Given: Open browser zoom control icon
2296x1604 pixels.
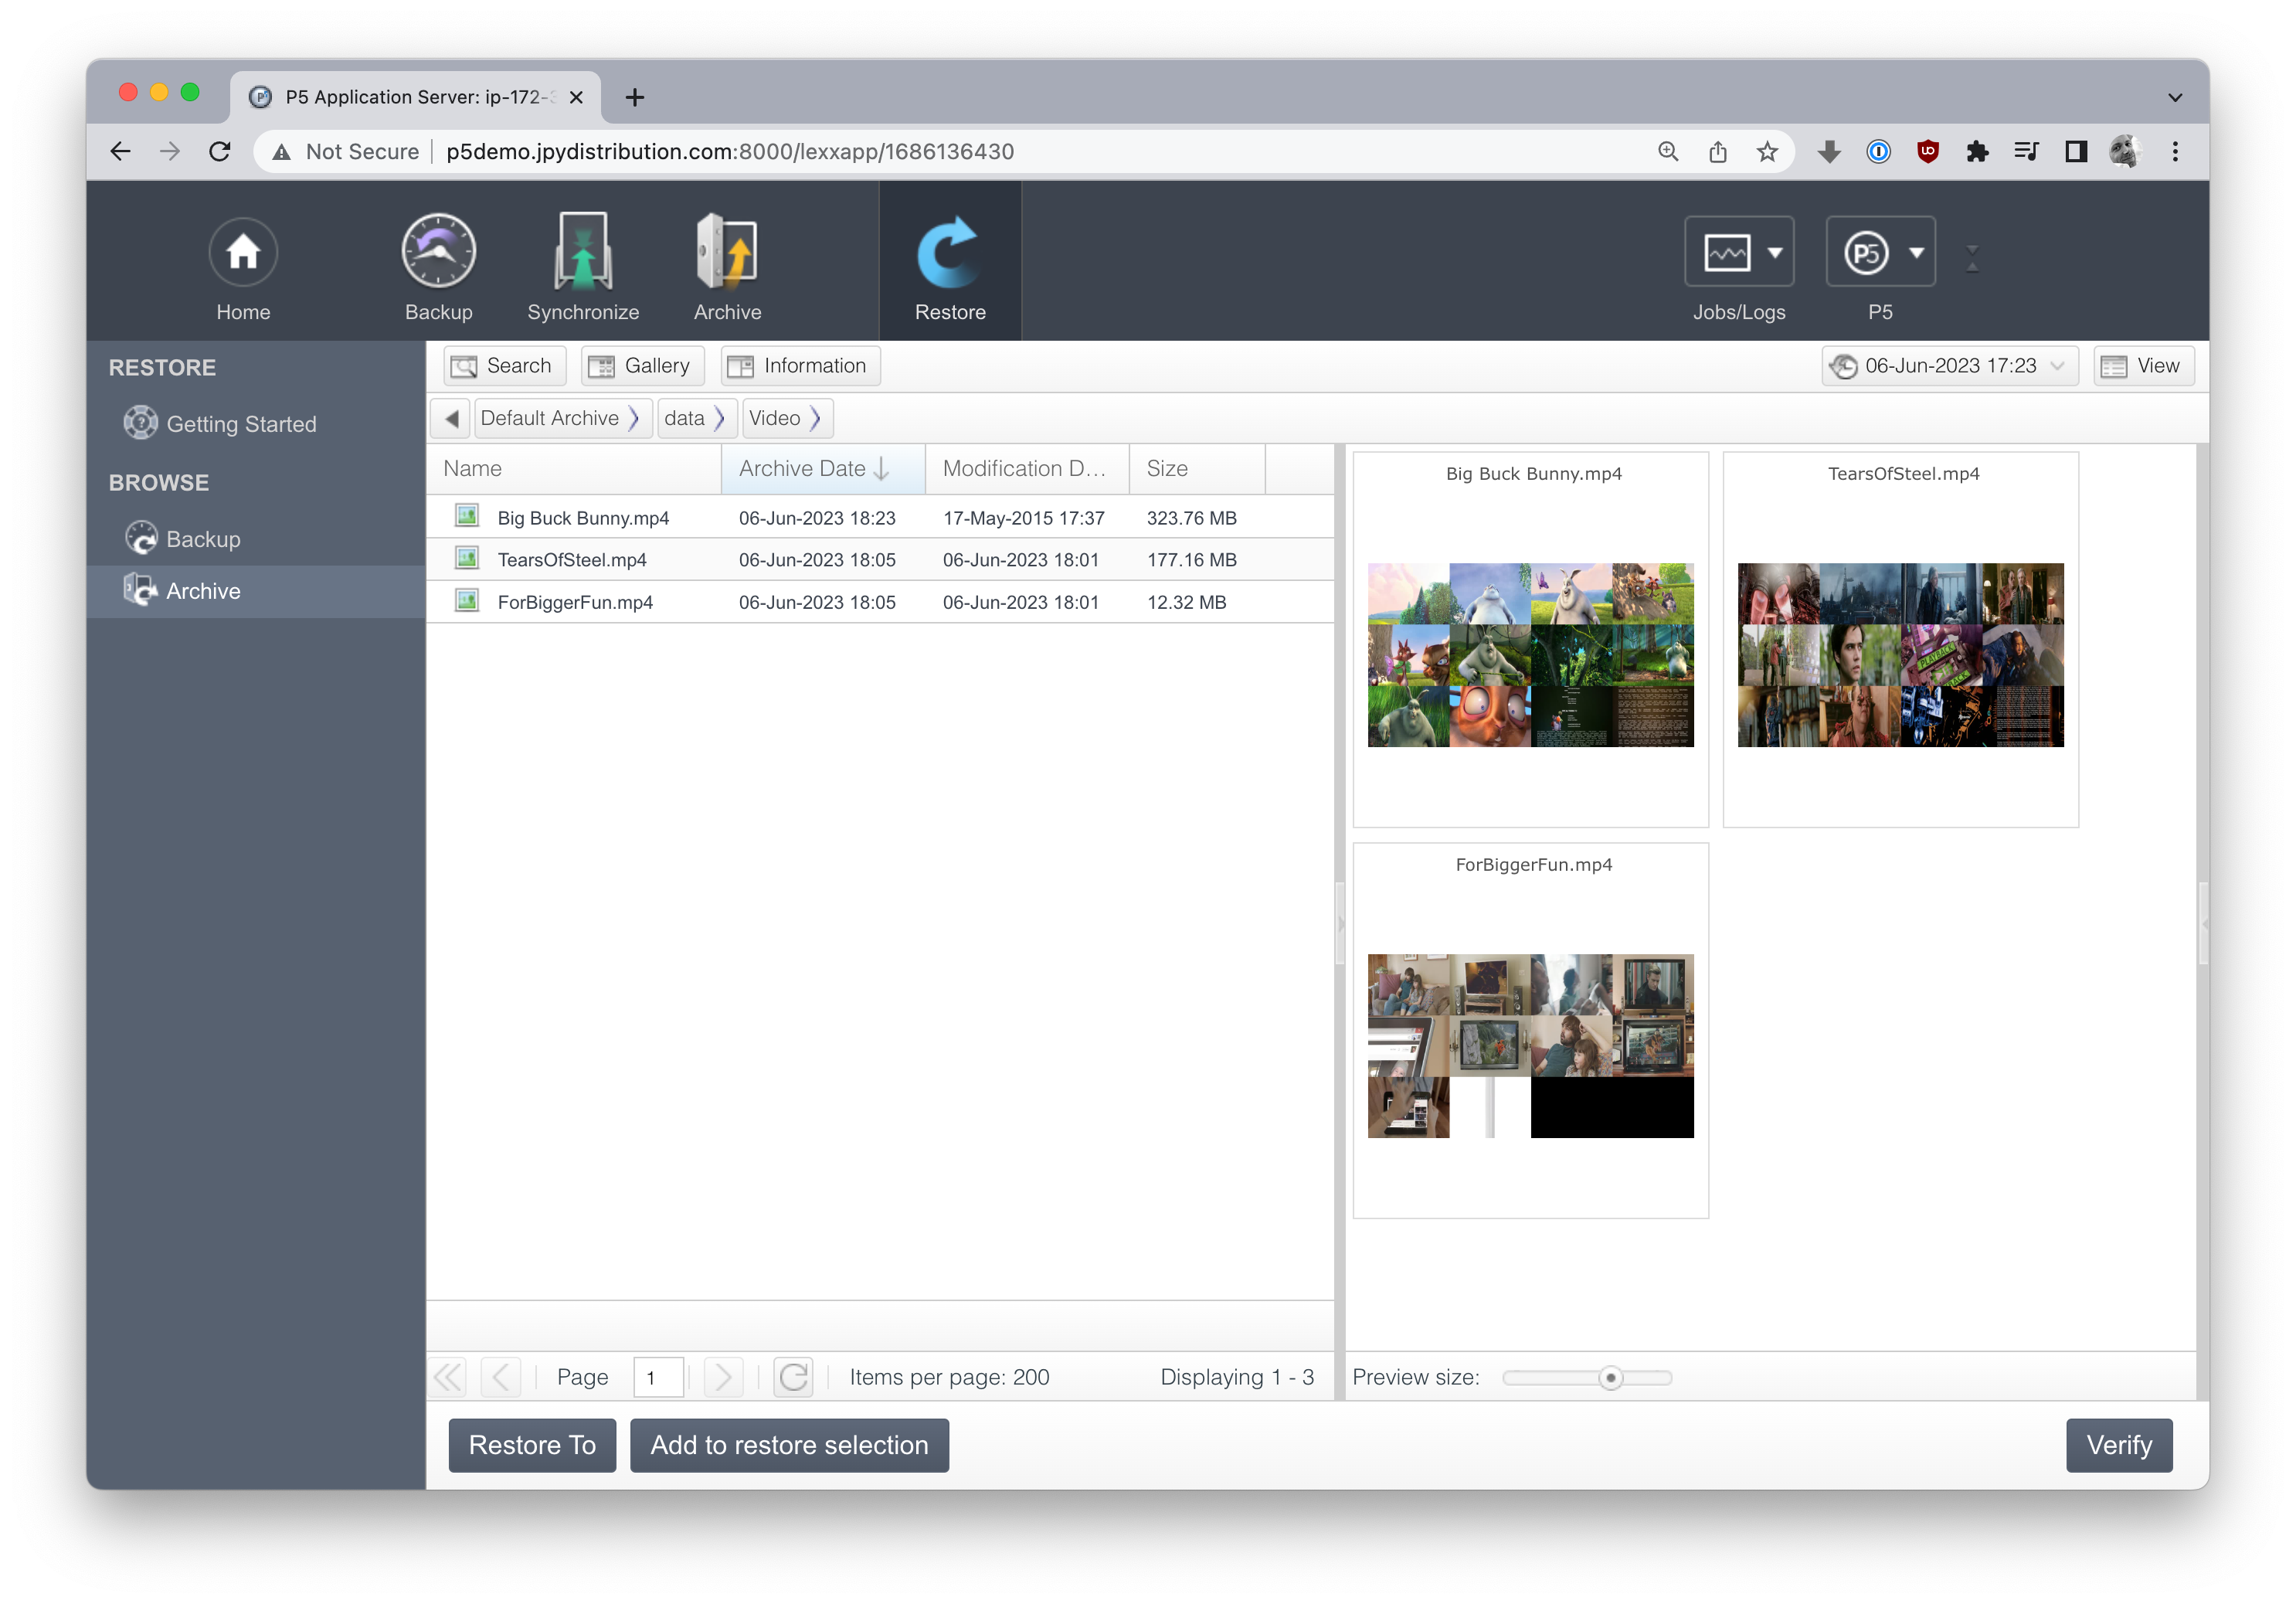Looking at the screenshot, I should 1668,151.
